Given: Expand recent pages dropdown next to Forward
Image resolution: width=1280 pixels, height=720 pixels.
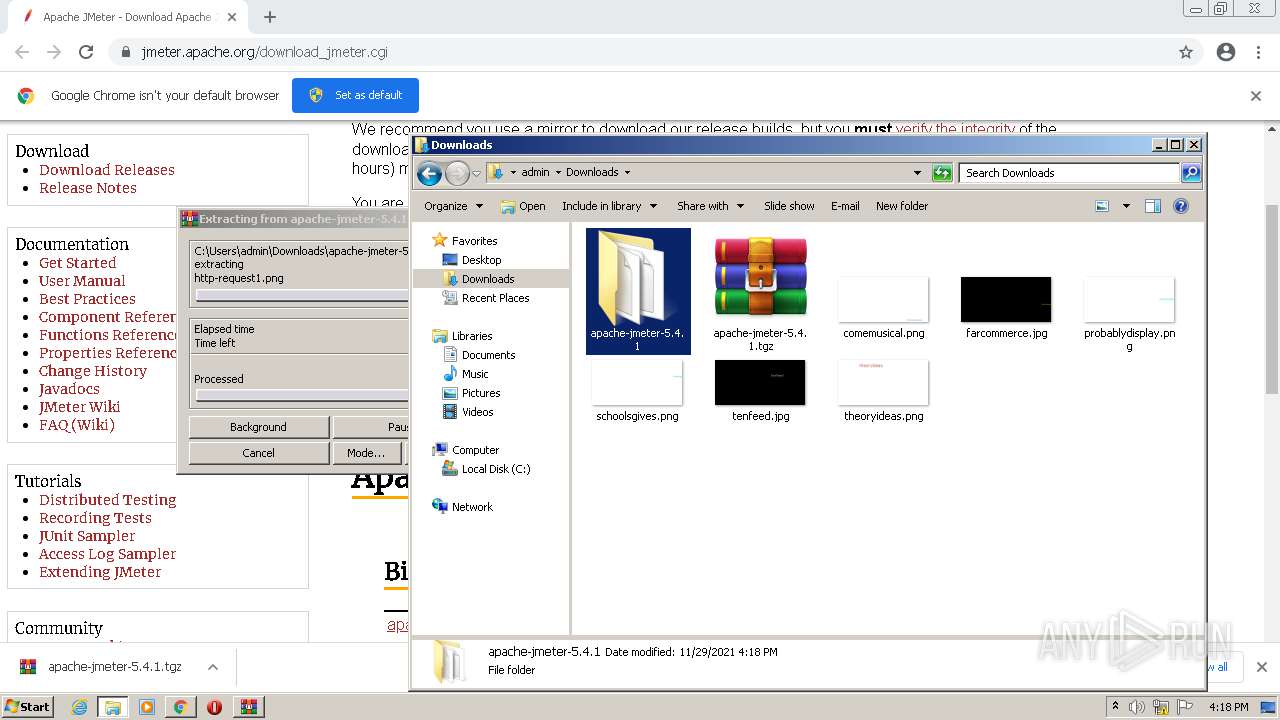Looking at the screenshot, I should [477, 173].
